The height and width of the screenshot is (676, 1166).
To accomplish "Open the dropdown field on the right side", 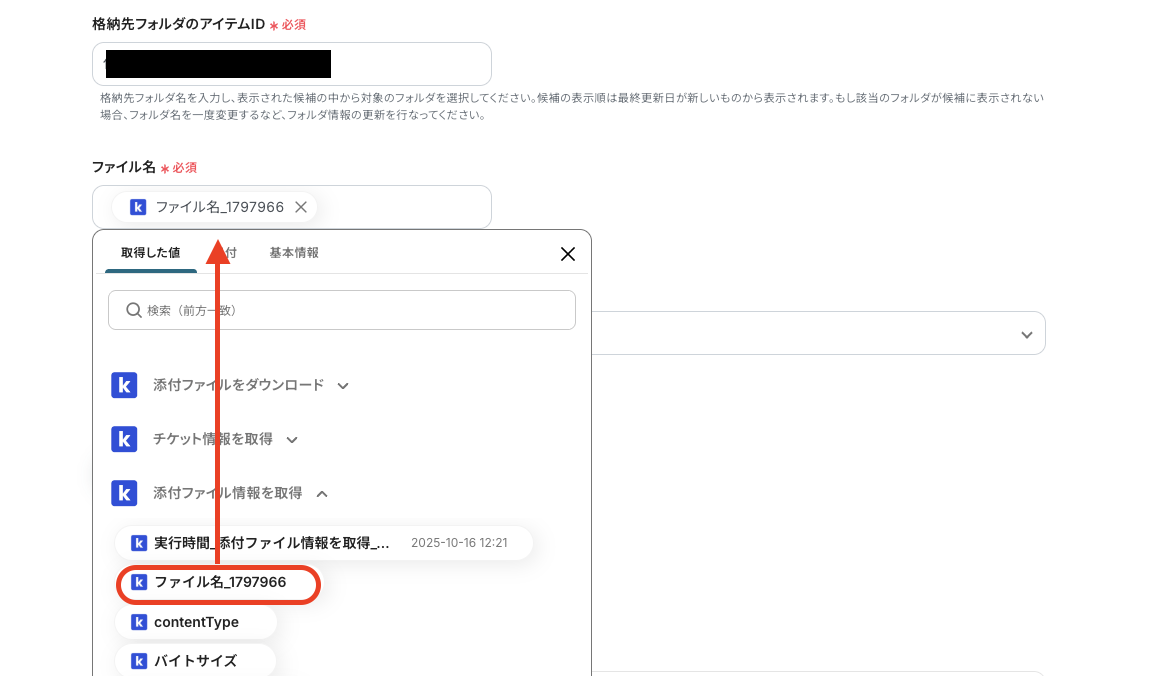I will [x=1027, y=333].
